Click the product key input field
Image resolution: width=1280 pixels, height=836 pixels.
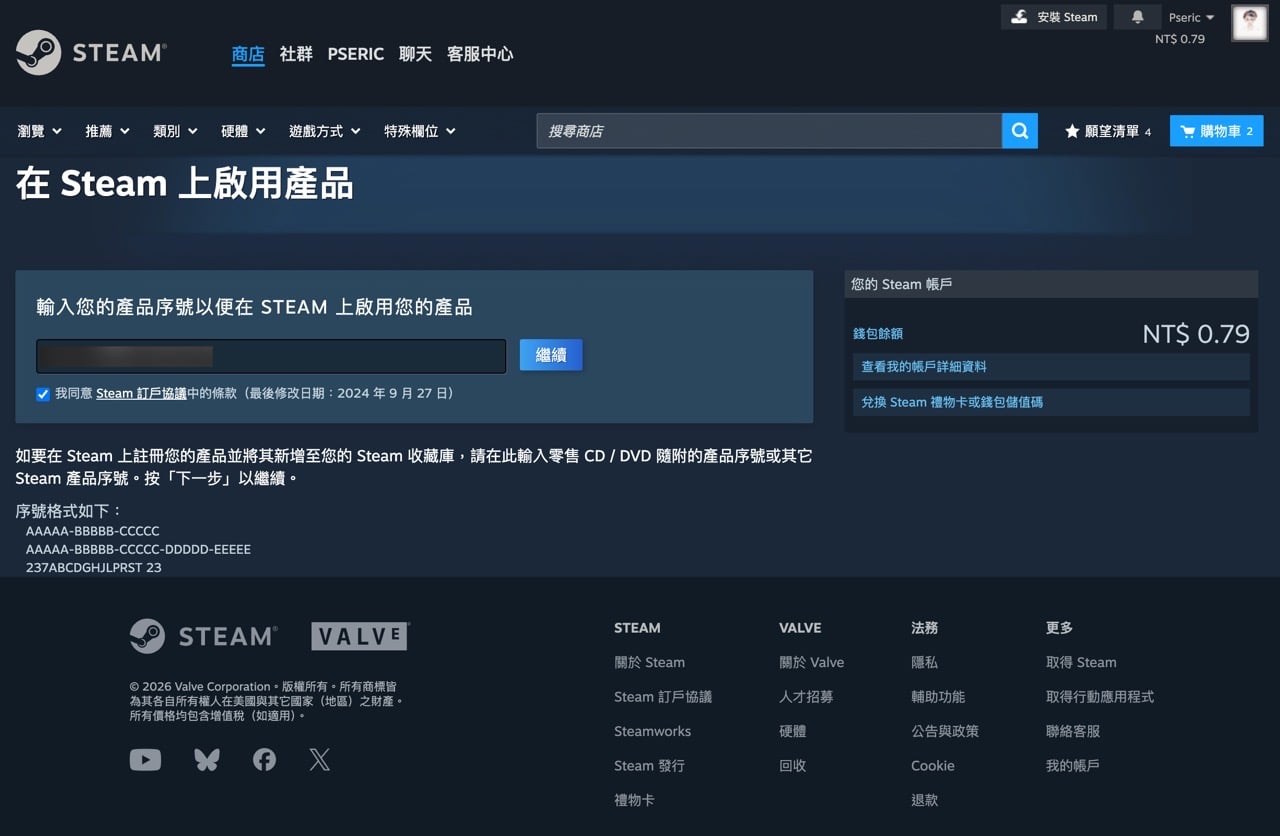(x=271, y=356)
